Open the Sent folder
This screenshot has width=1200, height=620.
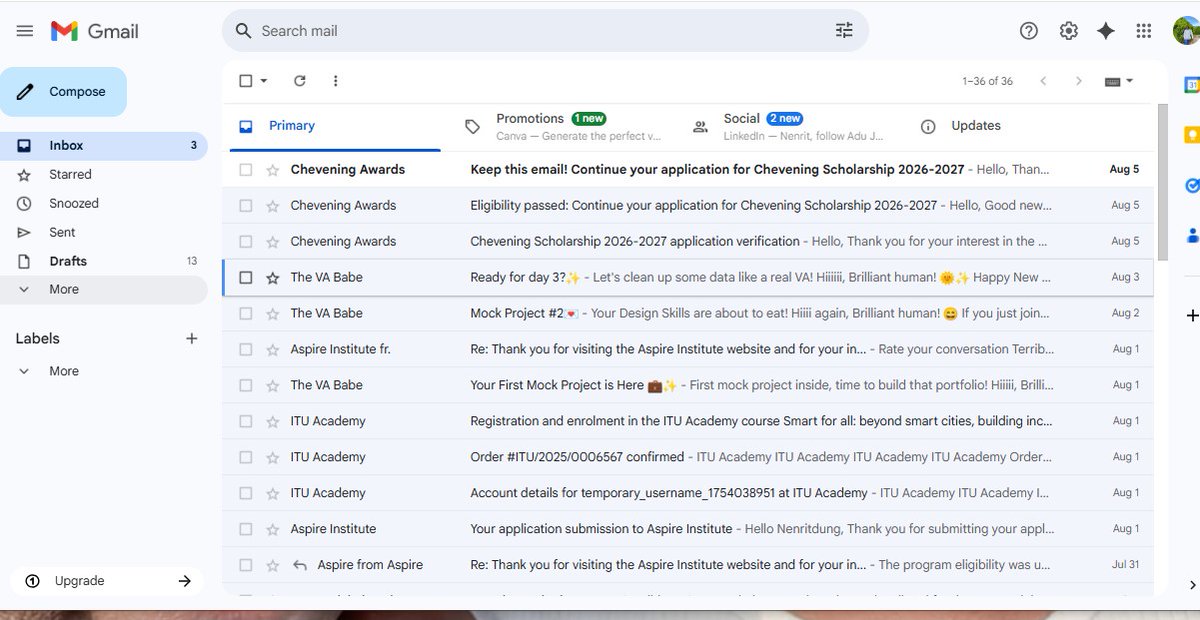(x=104, y=233)
